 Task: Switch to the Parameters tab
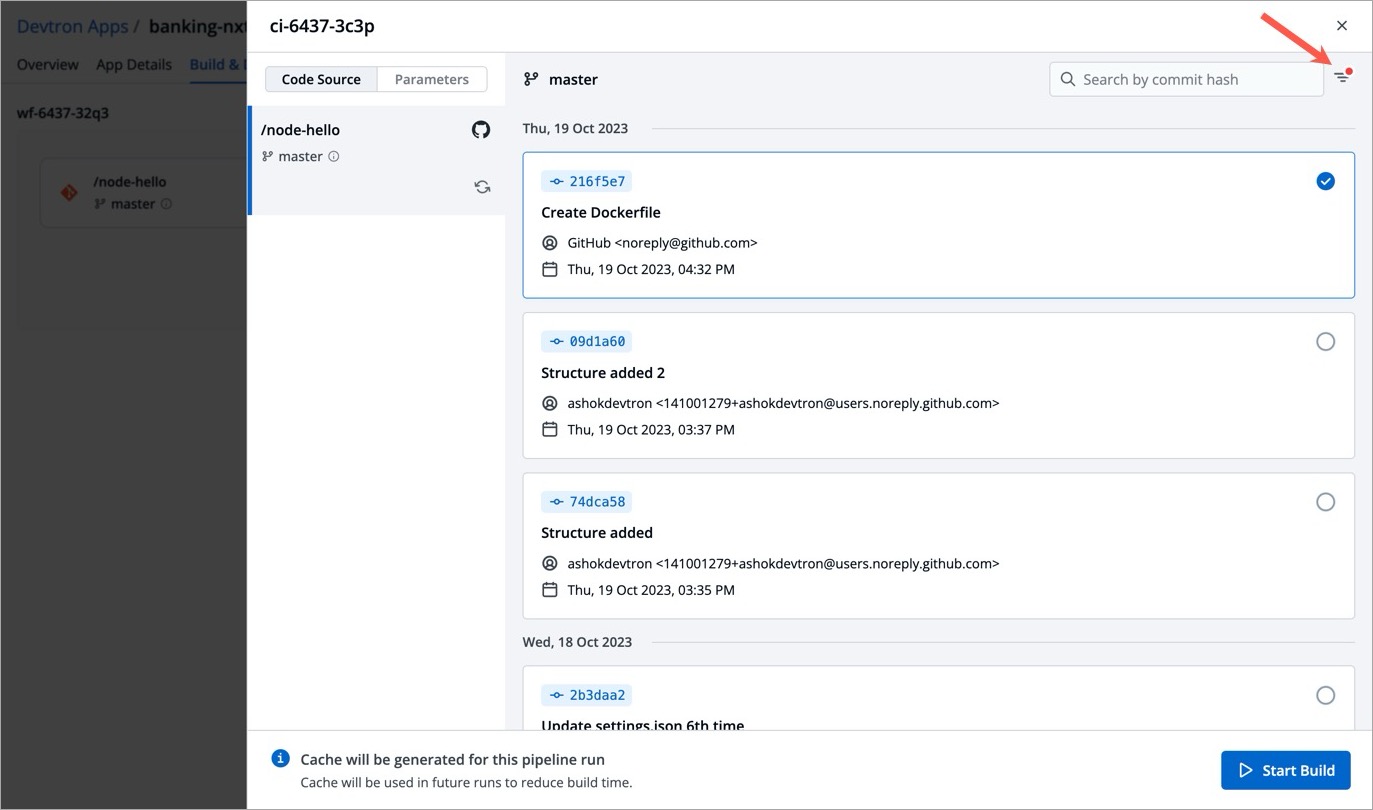point(431,79)
